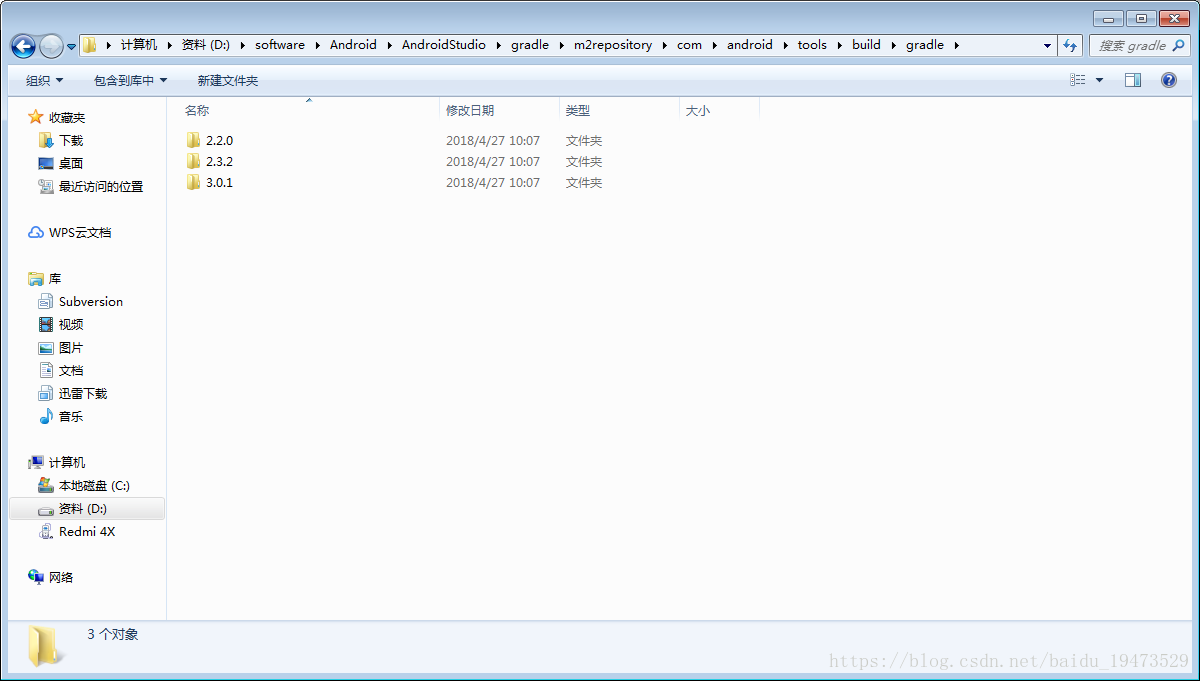Open the help question mark icon

coord(1168,80)
